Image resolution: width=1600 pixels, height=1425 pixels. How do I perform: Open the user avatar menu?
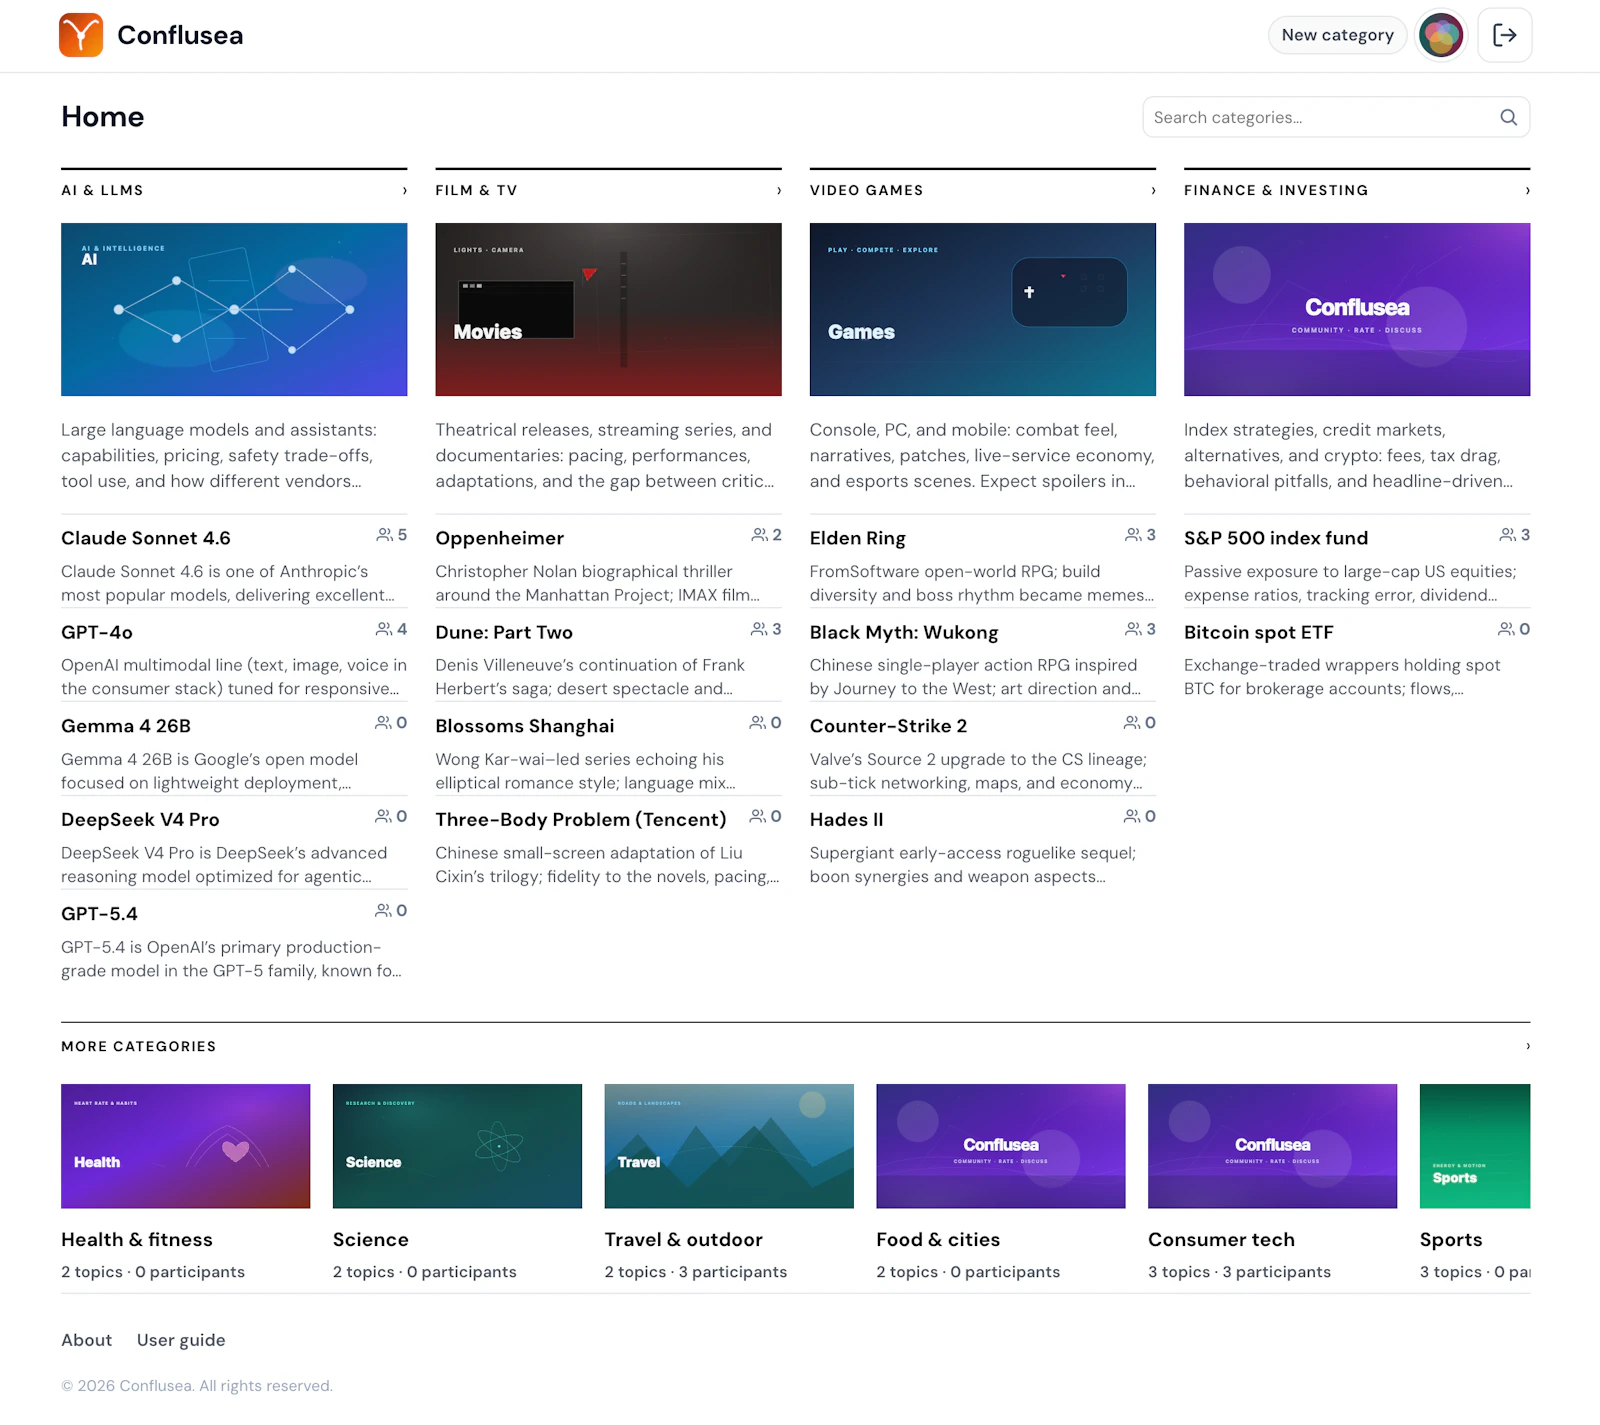(1441, 35)
